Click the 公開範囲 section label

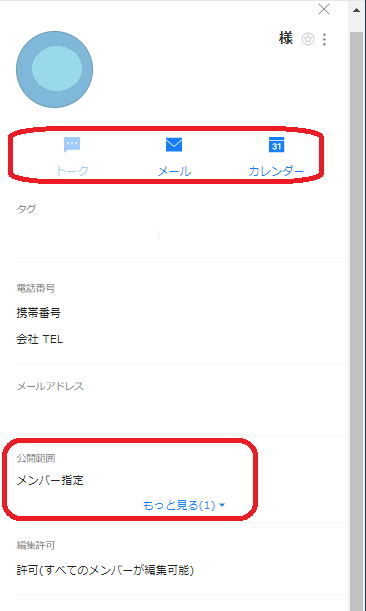[x=35, y=458]
